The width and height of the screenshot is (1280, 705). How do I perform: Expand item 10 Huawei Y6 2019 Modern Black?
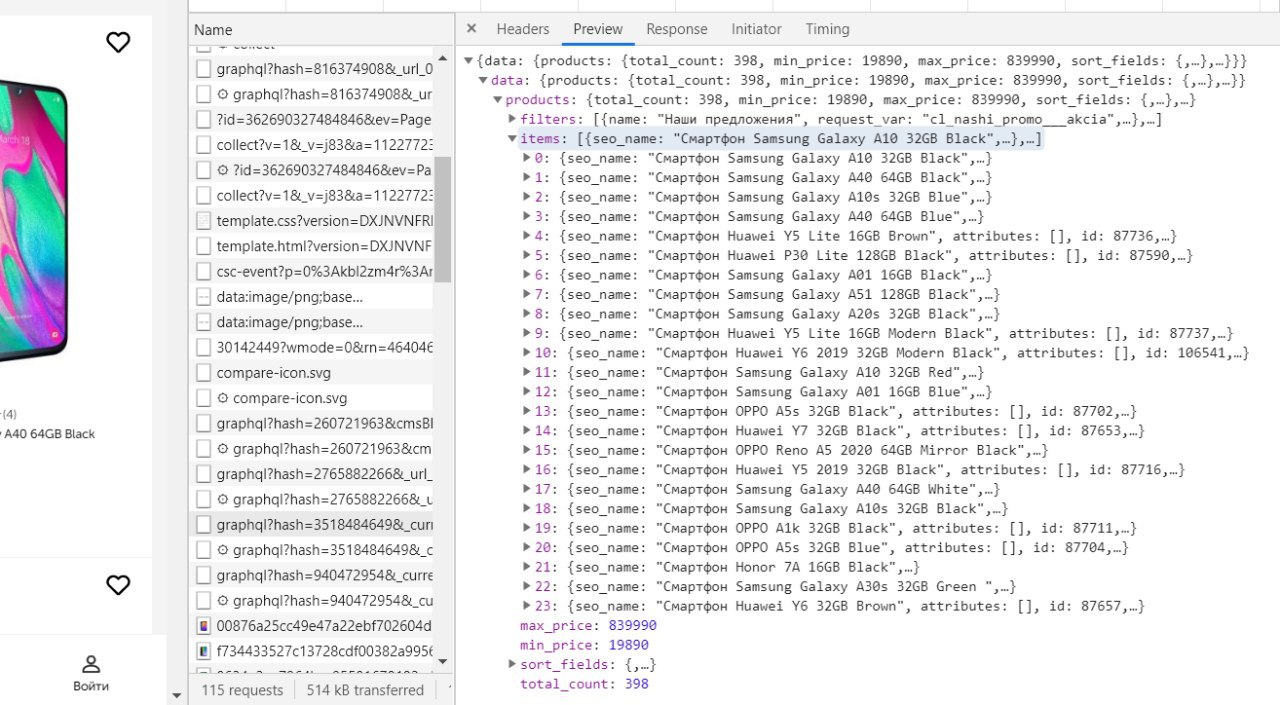pyautogui.click(x=528, y=353)
